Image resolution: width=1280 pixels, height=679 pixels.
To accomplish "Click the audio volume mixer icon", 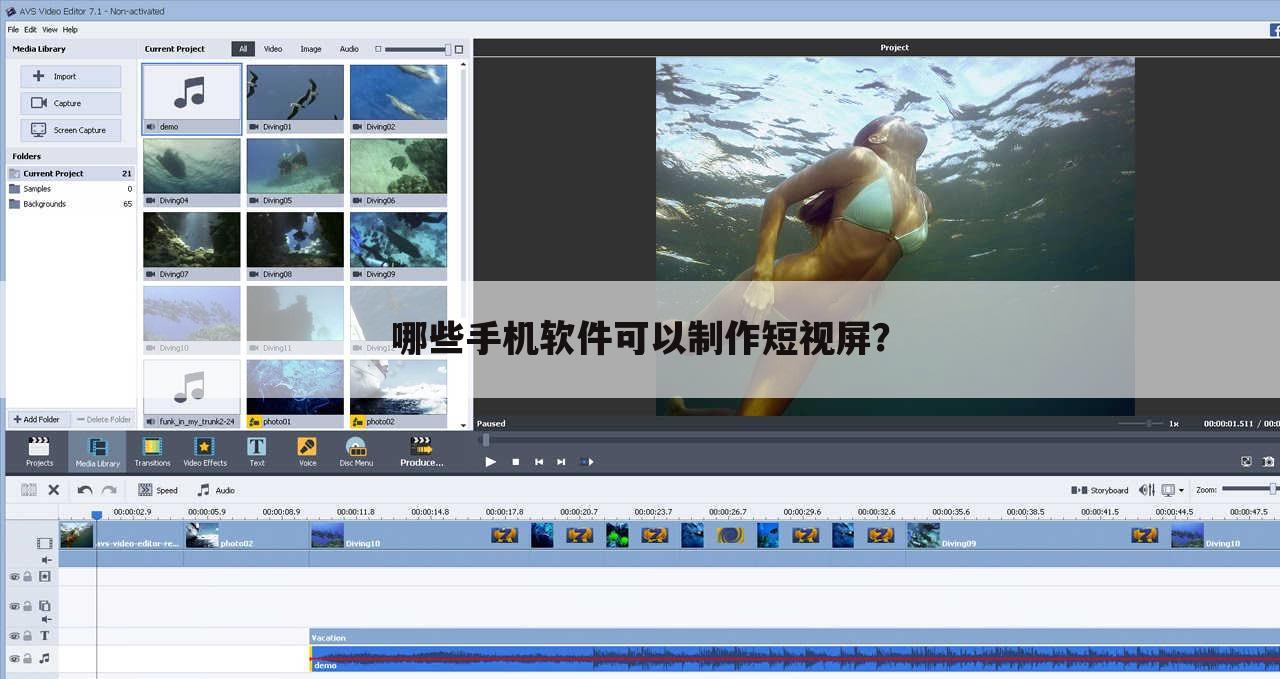I will click(x=1146, y=490).
